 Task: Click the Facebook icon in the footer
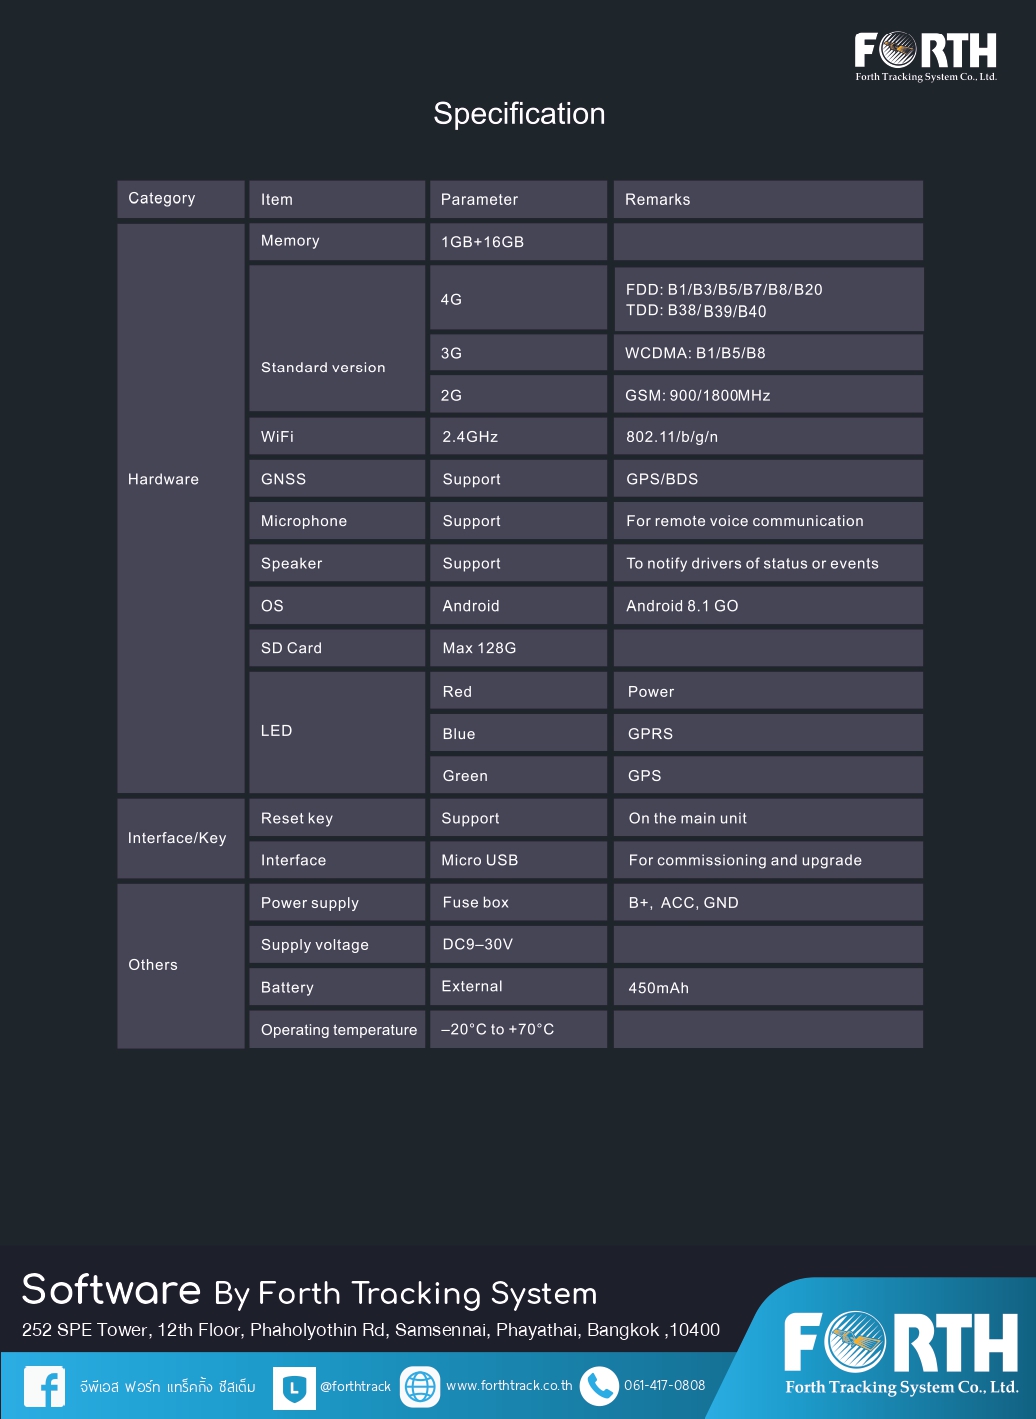pyautogui.click(x=44, y=1386)
